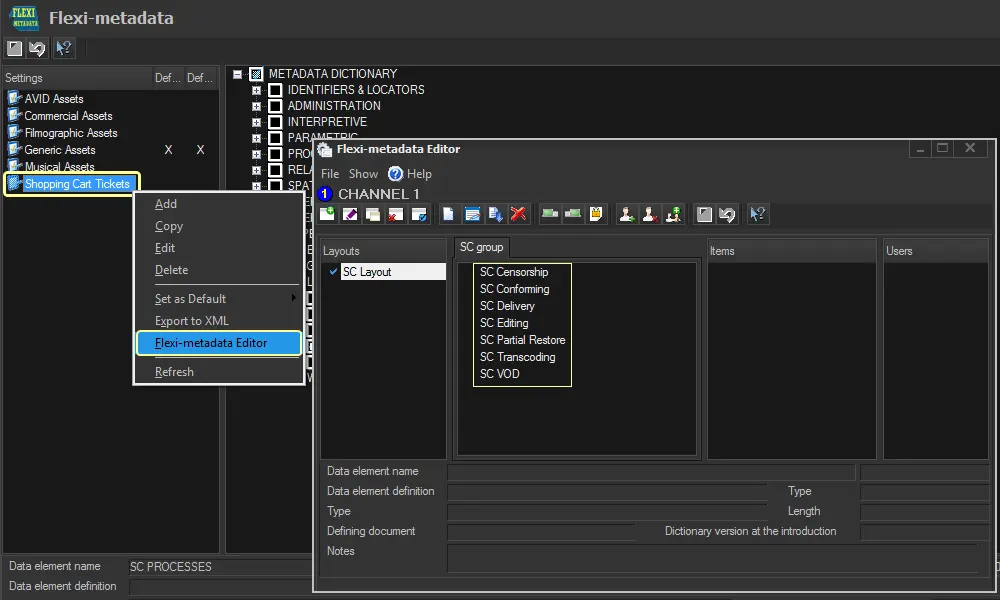Choose Flexi-metadata Editor from context menu

(x=211, y=343)
